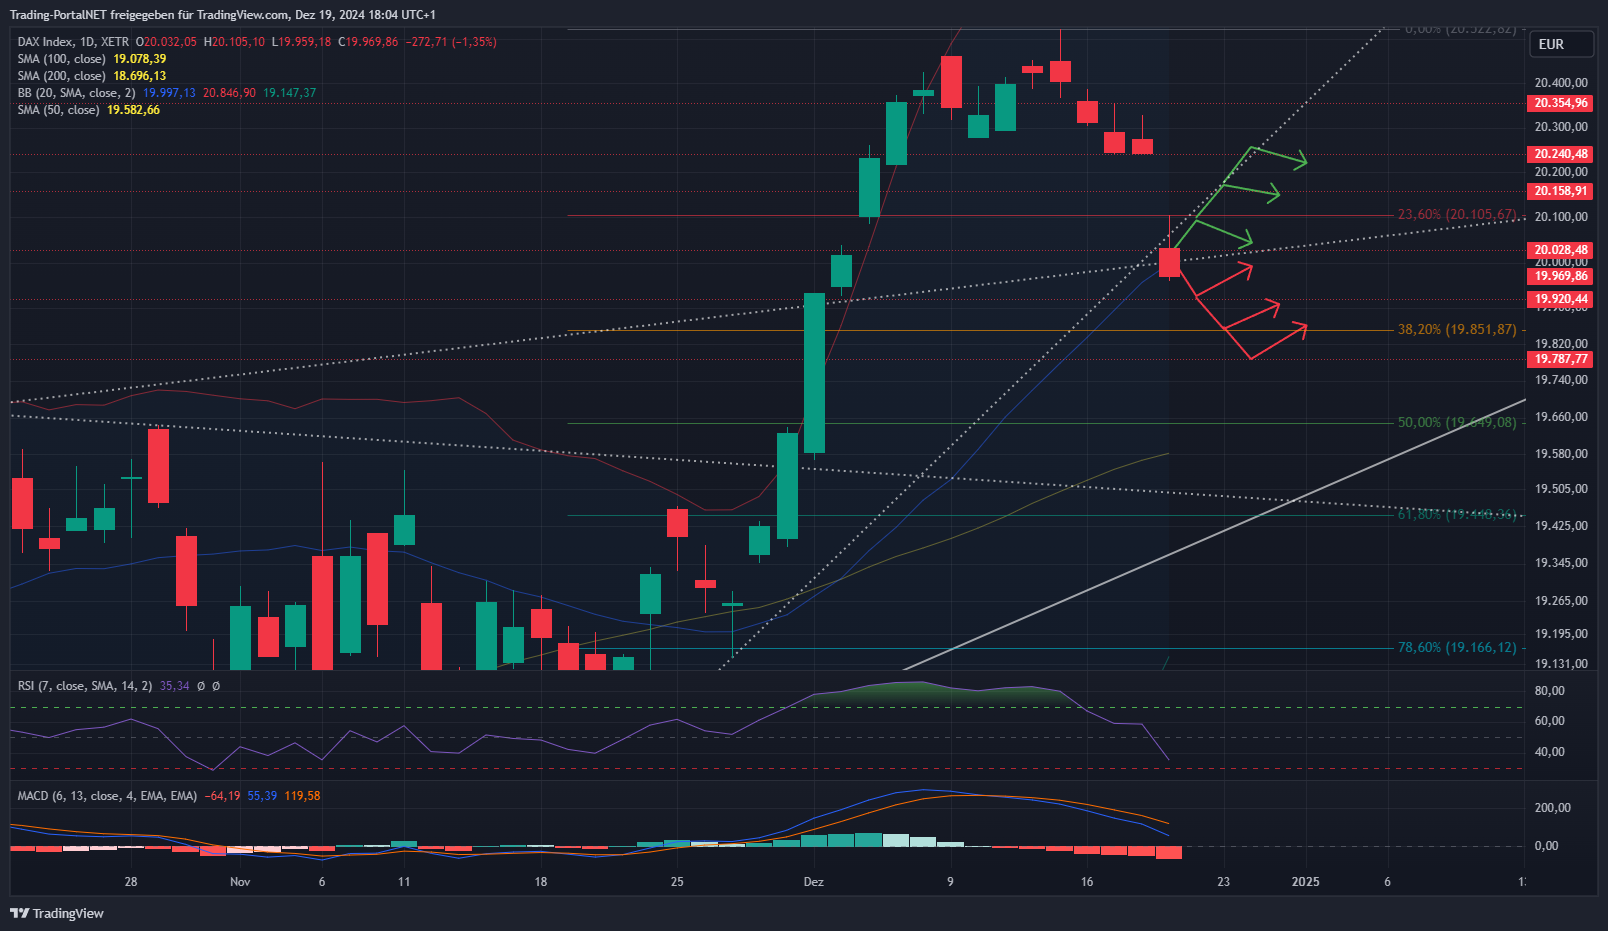This screenshot has width=1608, height=931.
Task: Click the red price label 20.240,48
Action: click(1561, 154)
